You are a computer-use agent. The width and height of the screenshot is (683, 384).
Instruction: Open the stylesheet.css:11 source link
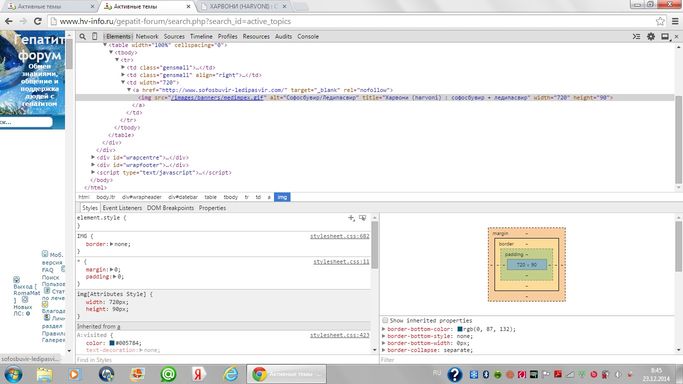[341, 262]
